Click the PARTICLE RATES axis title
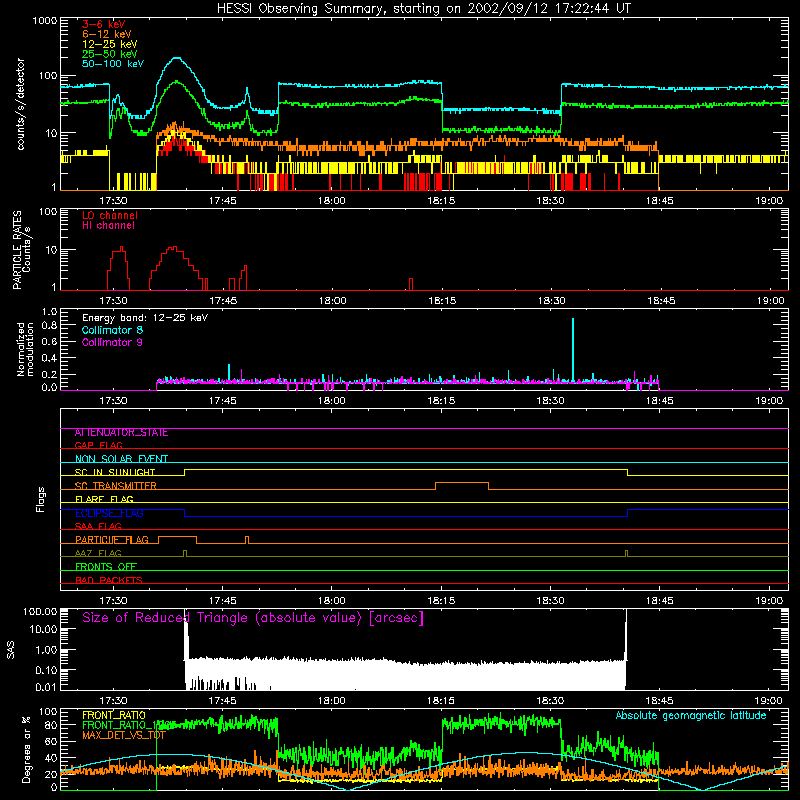This screenshot has width=800, height=800. click(x=17, y=250)
